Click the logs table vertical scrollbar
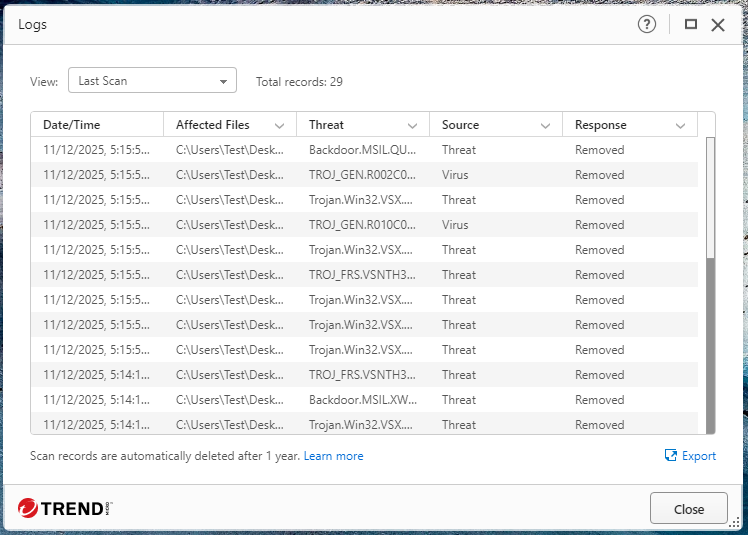Screen dimensions: 748x535 710,285
